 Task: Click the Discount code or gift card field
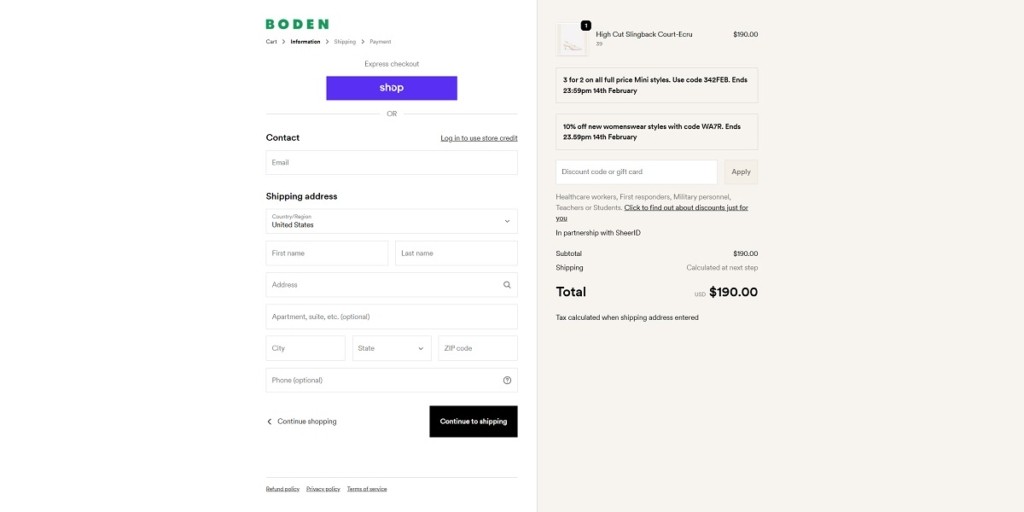(636, 172)
